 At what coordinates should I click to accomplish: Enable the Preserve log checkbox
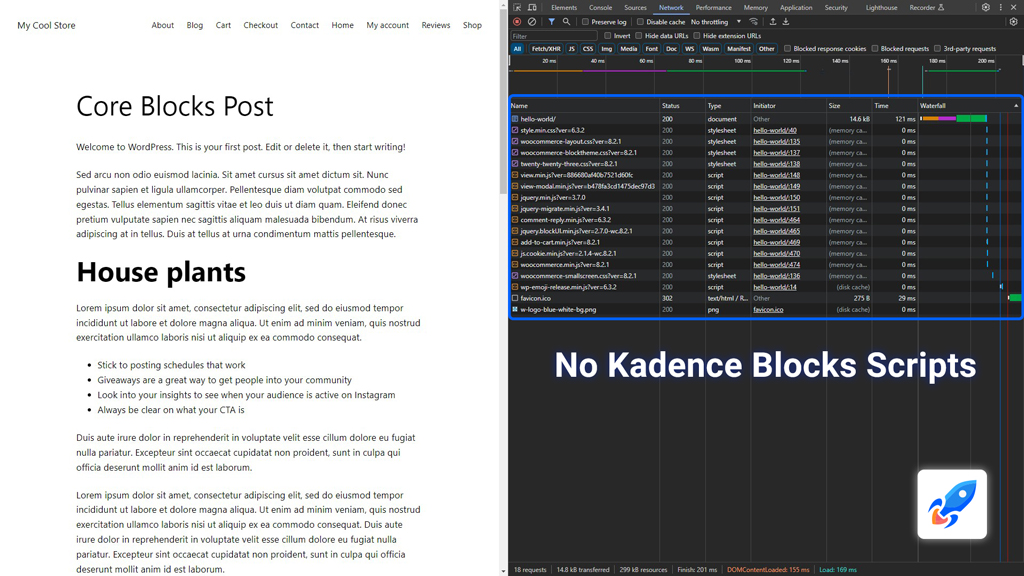(585, 22)
